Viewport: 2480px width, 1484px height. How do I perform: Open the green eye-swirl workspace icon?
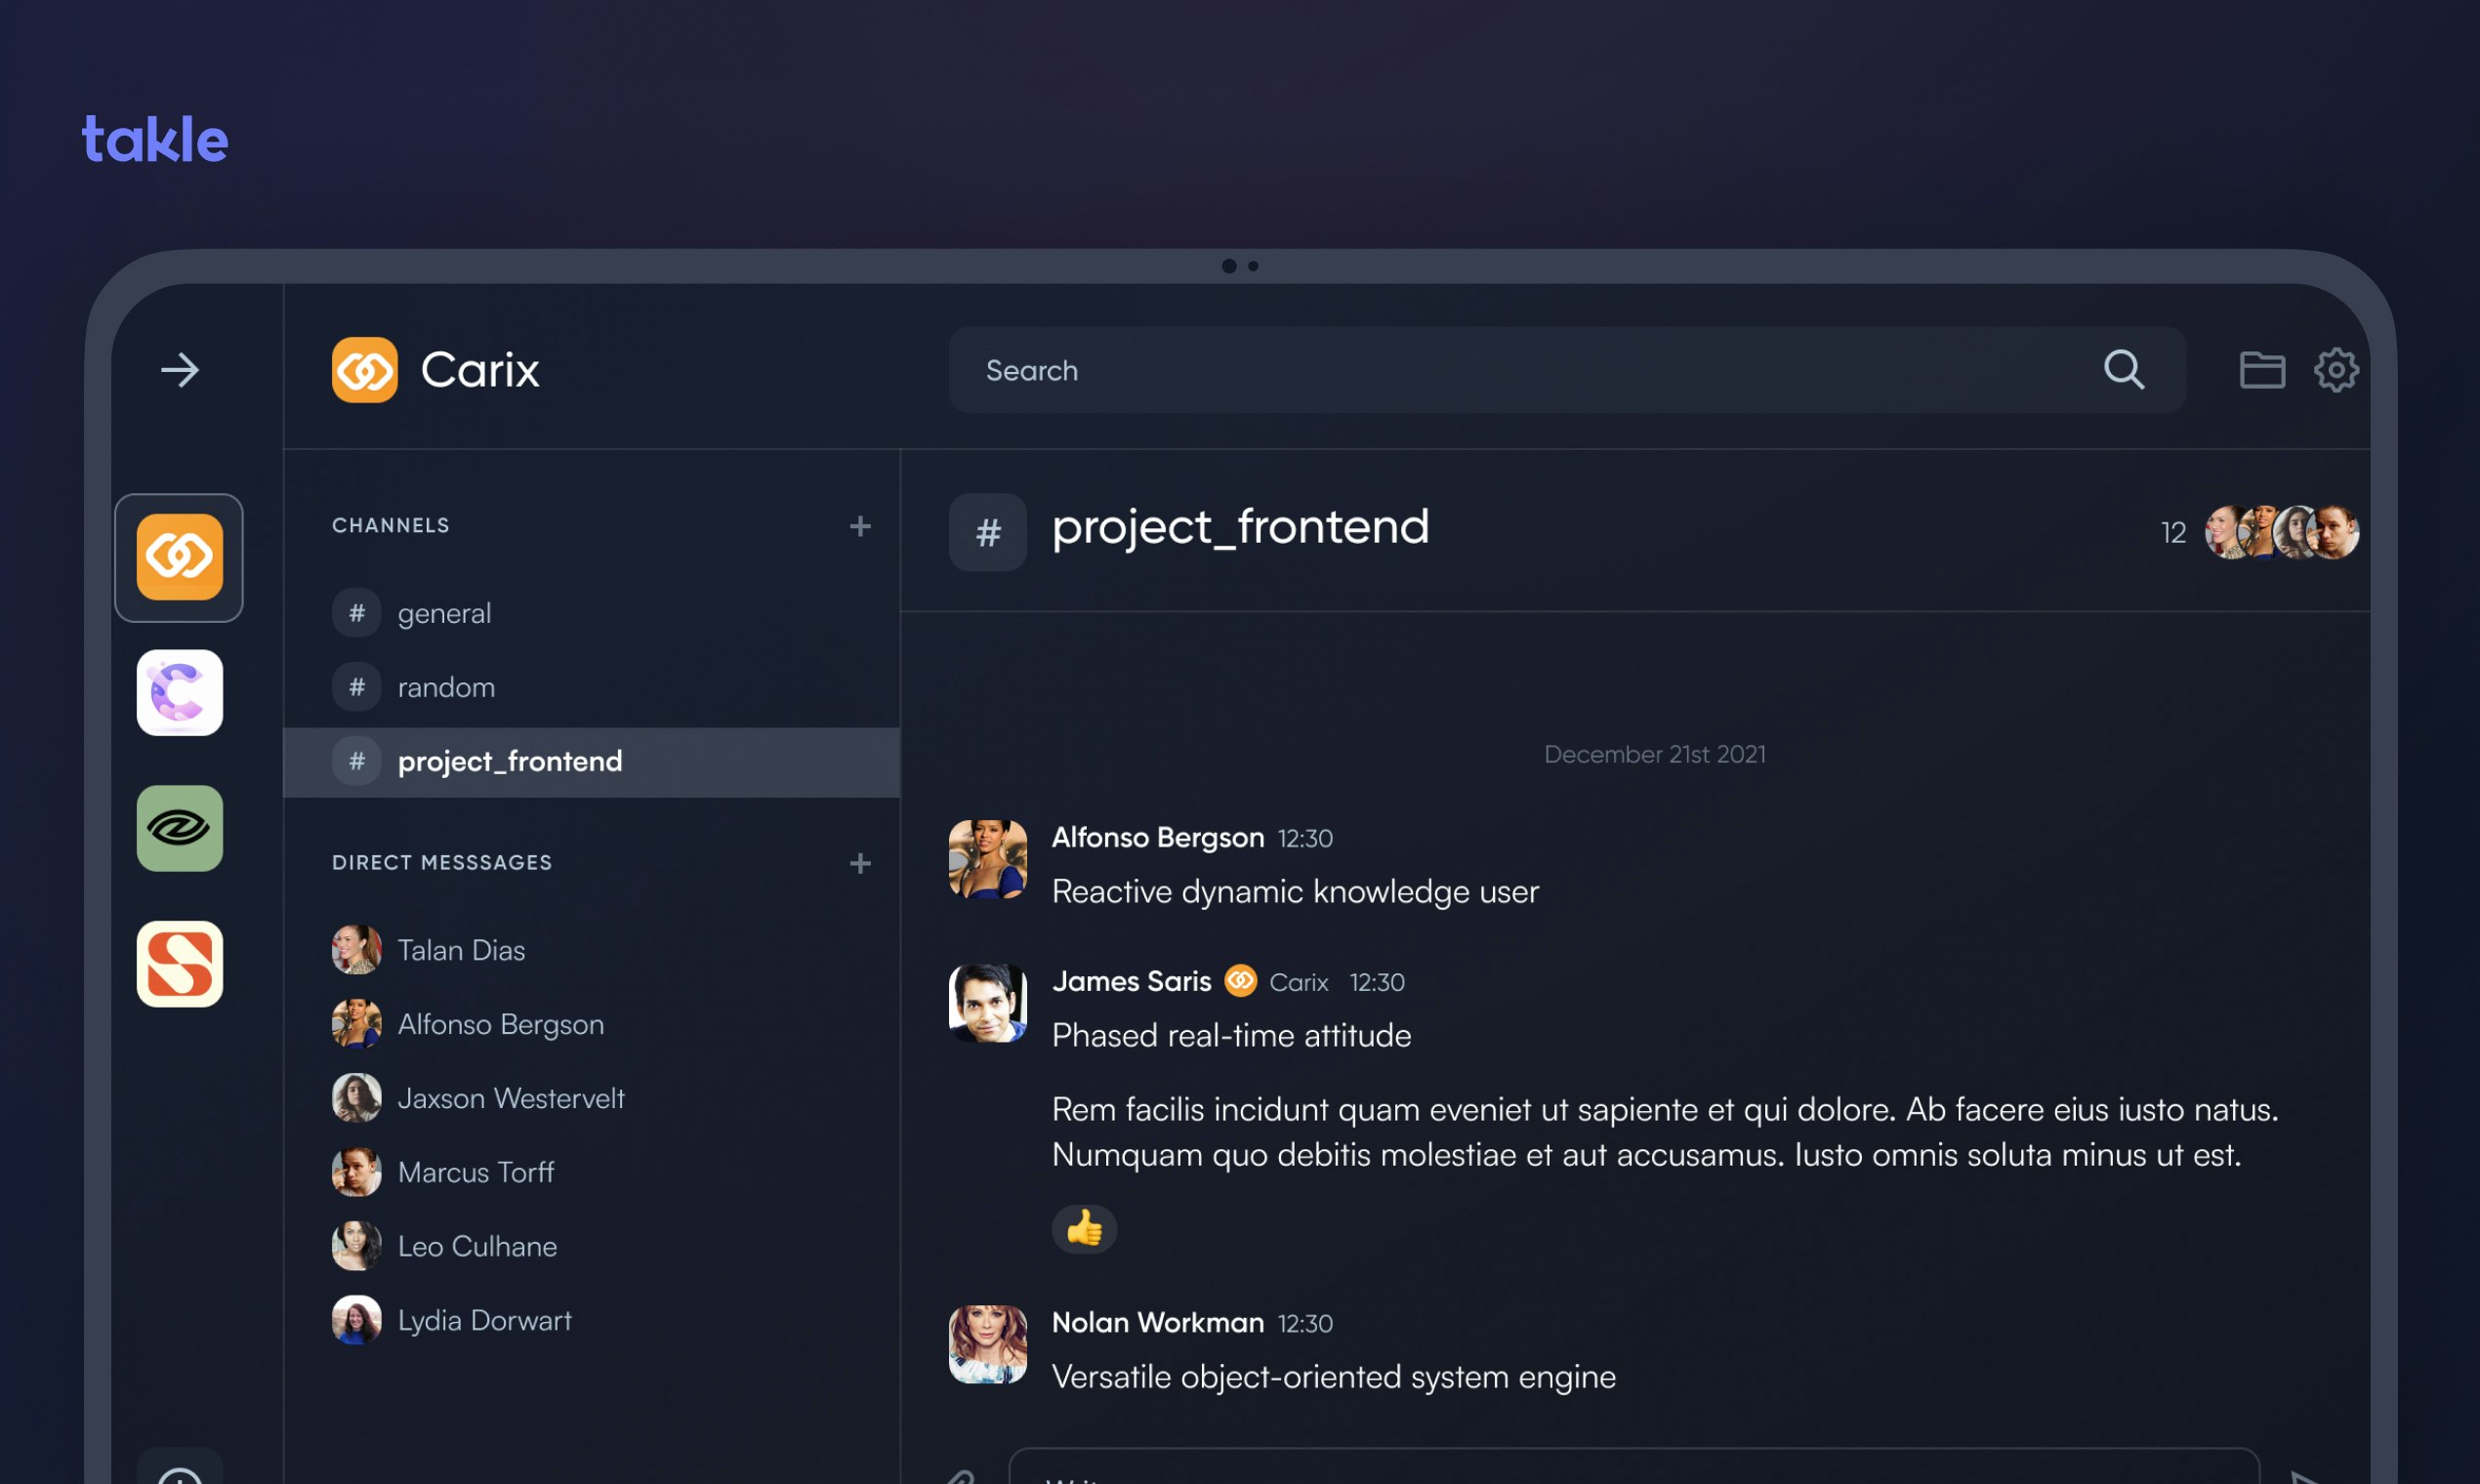(180, 828)
